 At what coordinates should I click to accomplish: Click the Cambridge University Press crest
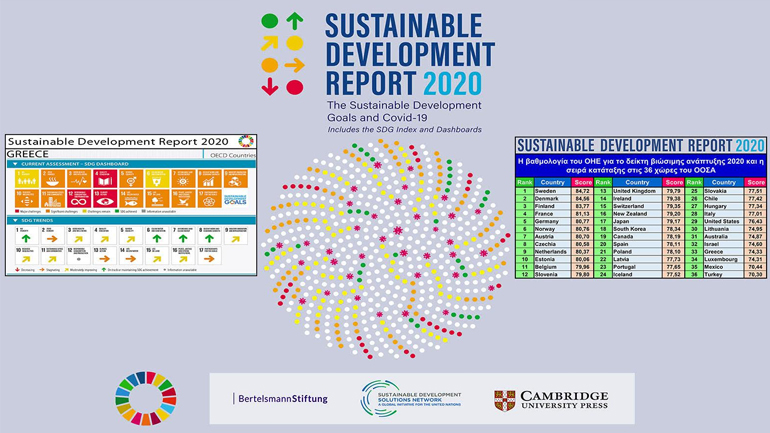pos(505,400)
